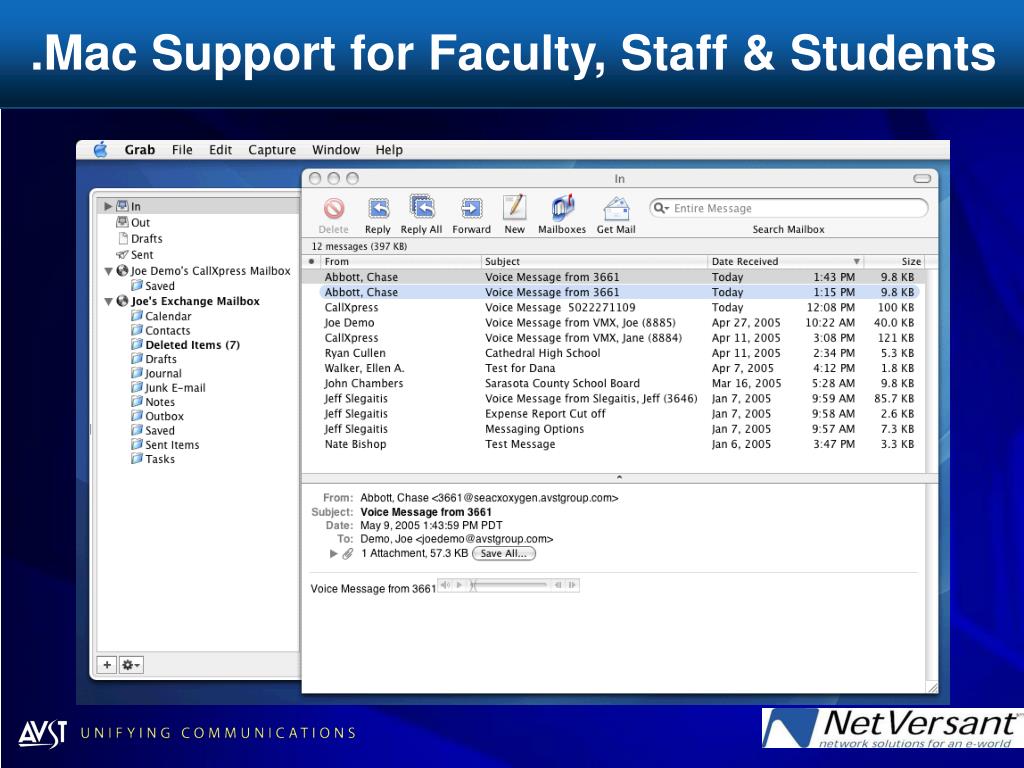The width and height of the screenshot is (1024, 768).
Task: Play the voice message attachment
Action: (459, 585)
